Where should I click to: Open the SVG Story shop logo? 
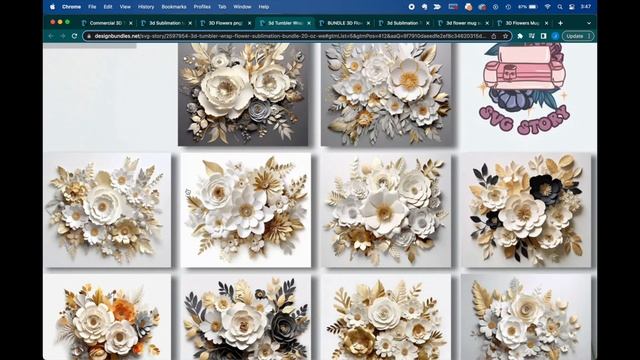[524, 88]
